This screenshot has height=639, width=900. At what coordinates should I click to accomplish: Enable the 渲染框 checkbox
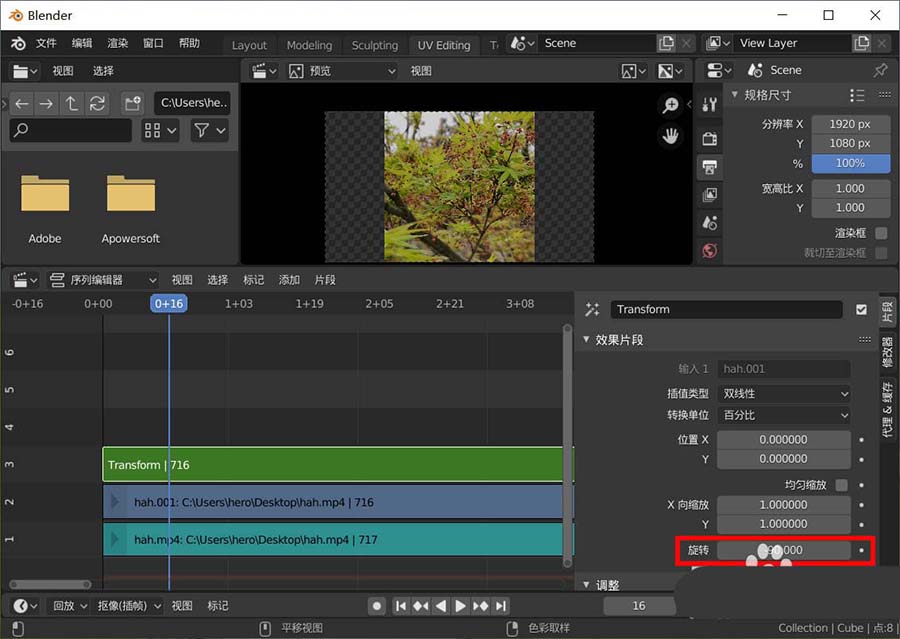click(881, 233)
